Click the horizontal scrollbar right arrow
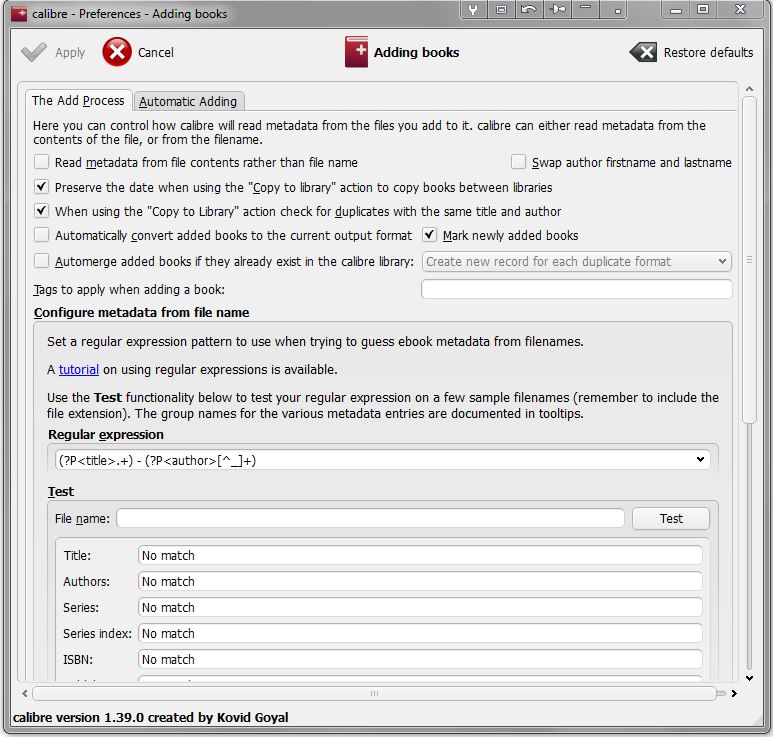This screenshot has width=773, height=737. coord(734,693)
